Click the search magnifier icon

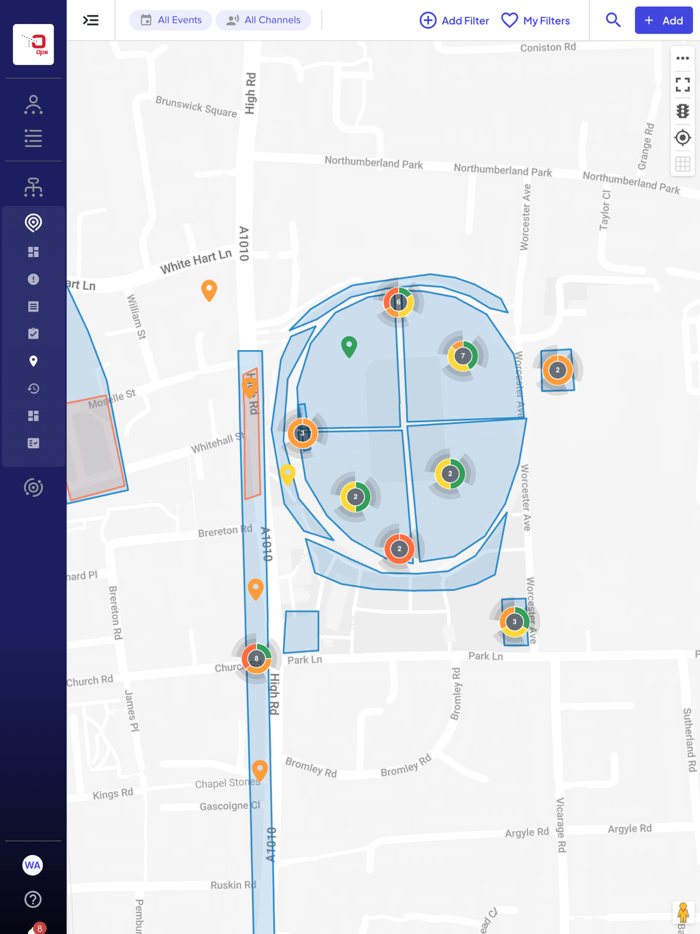[613, 20]
